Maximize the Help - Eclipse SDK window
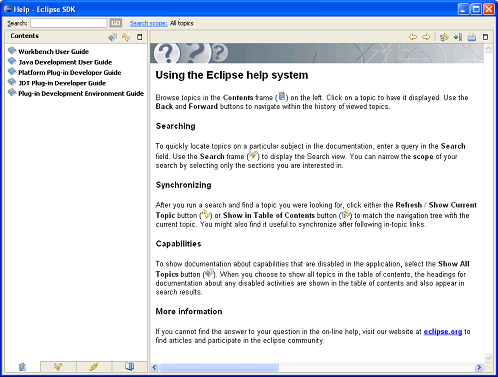Screen dimensions: 498x377 tap(476, 9)
